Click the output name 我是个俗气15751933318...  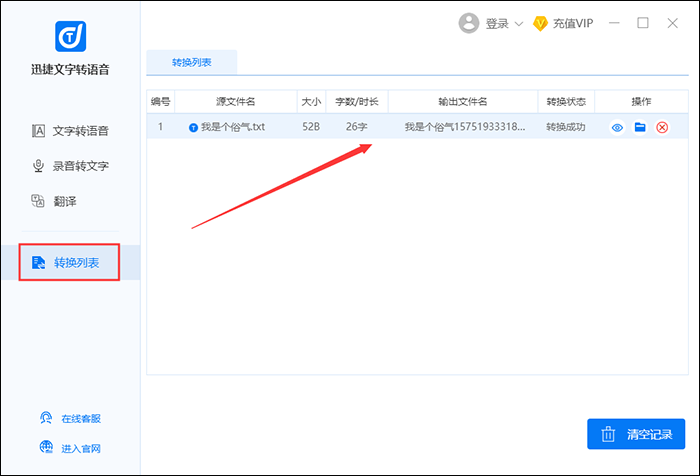pyautogui.click(x=465, y=127)
